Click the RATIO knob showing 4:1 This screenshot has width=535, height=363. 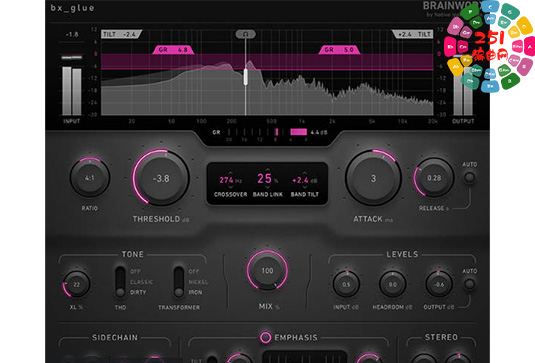click(x=90, y=178)
